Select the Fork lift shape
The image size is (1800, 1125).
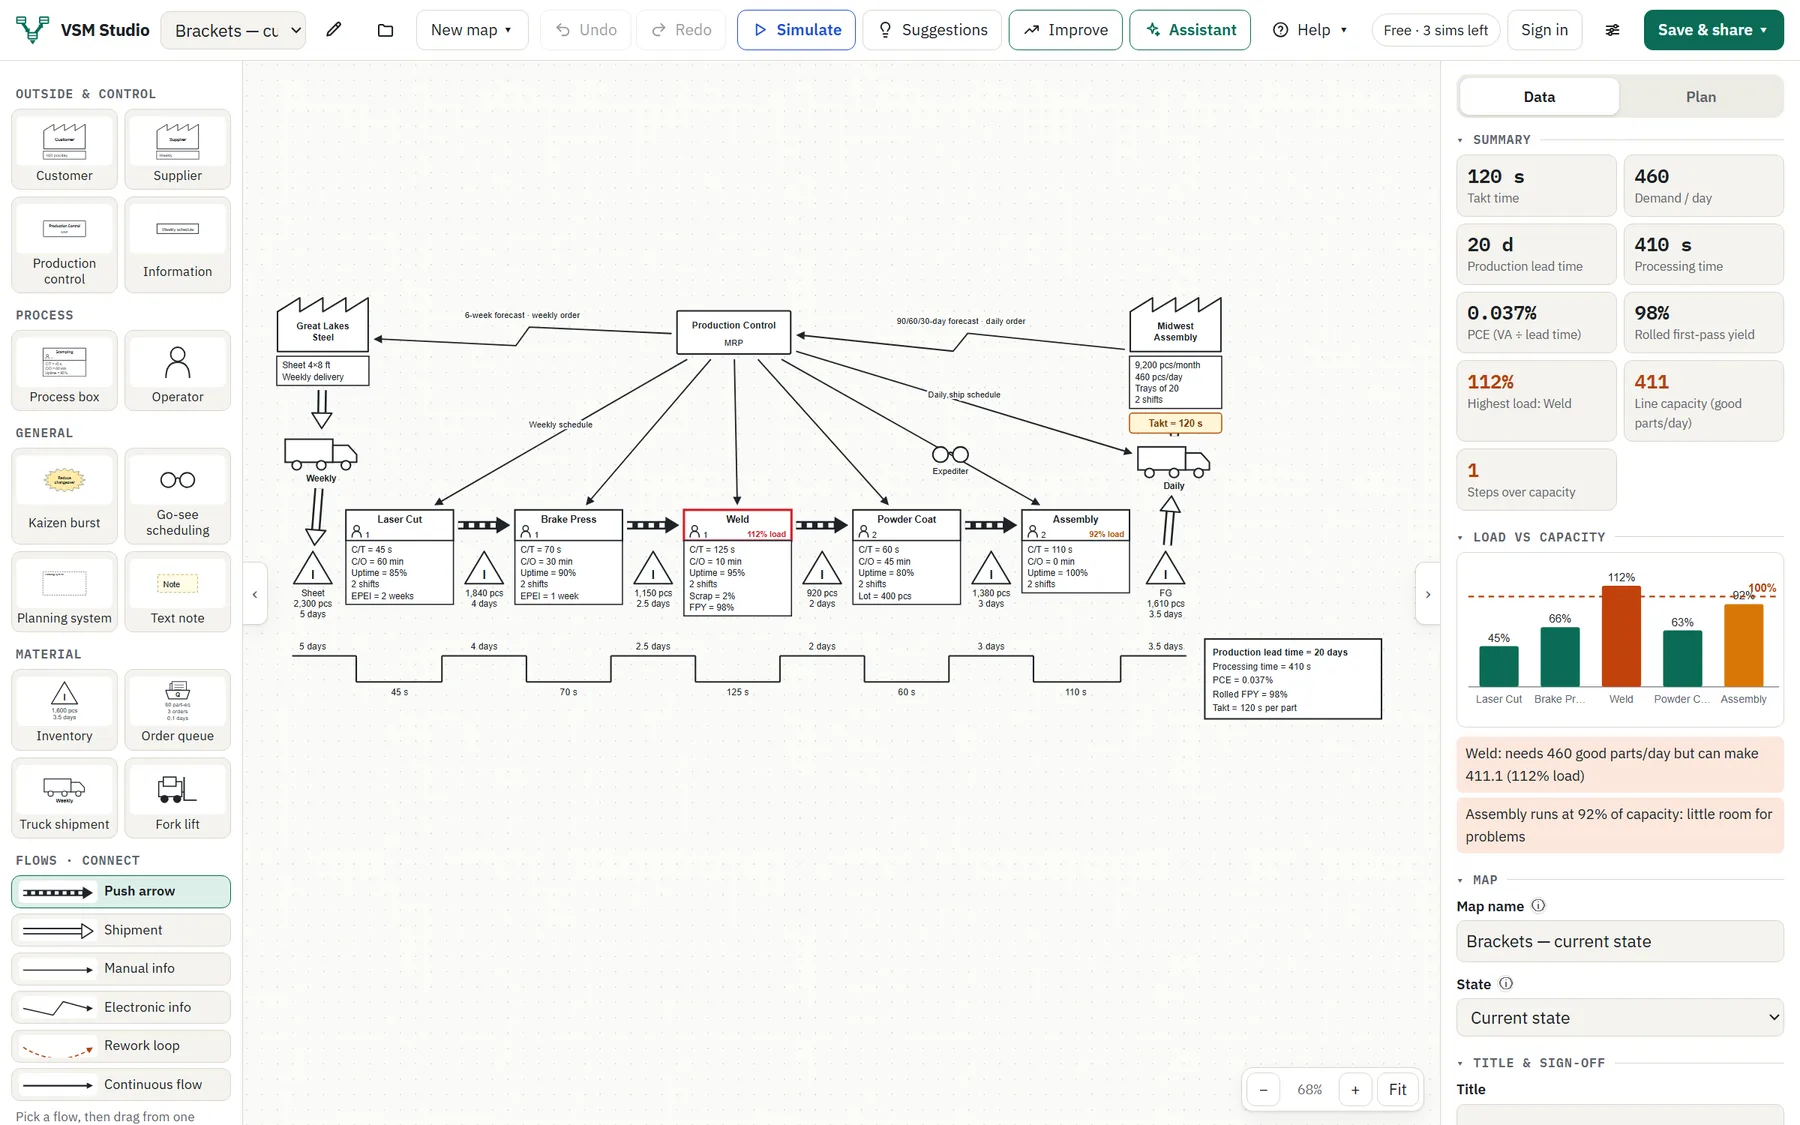(177, 797)
